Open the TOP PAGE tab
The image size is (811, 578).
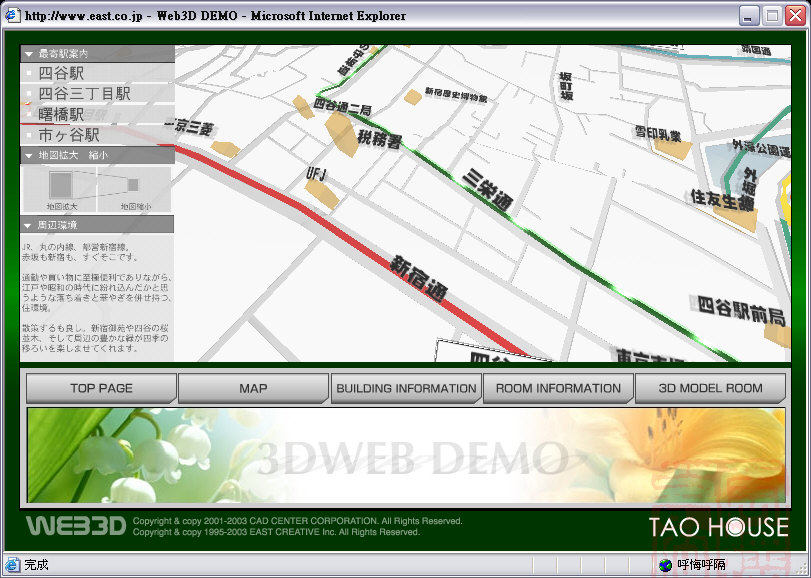[x=101, y=388]
